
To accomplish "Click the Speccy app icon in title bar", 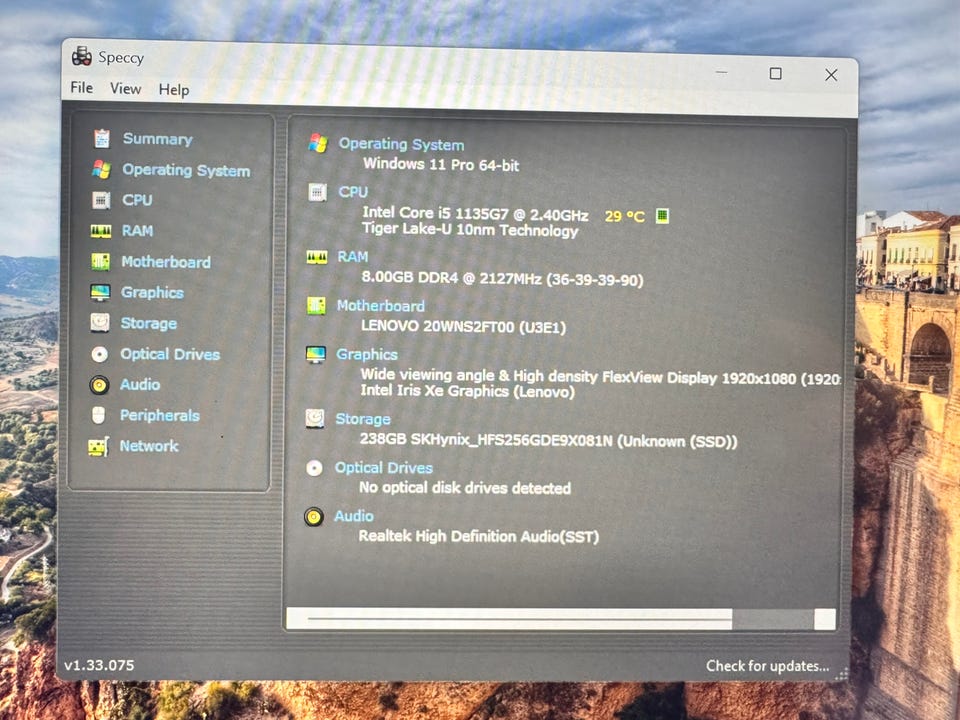I will (x=82, y=56).
